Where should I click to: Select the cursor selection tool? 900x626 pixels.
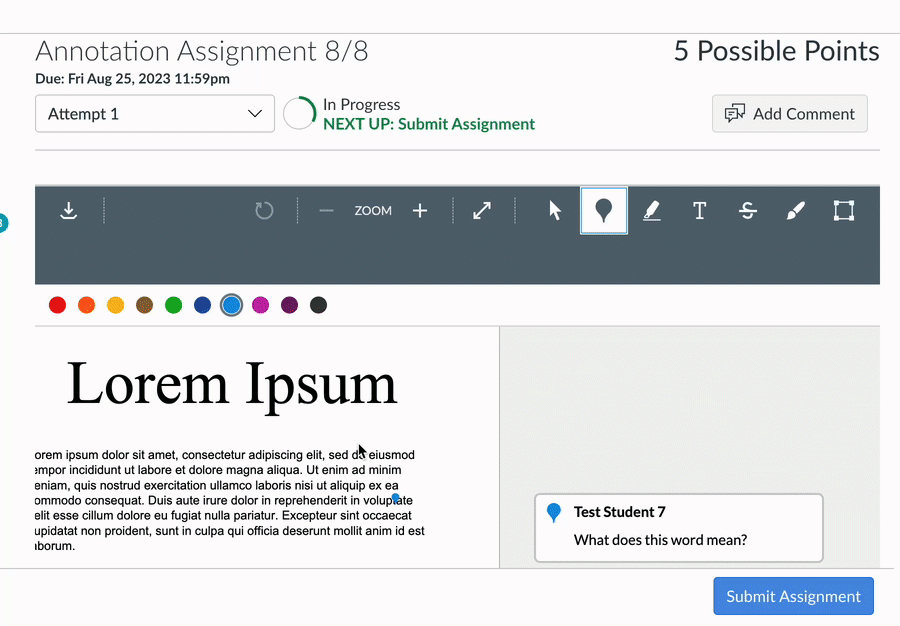[x=555, y=210]
